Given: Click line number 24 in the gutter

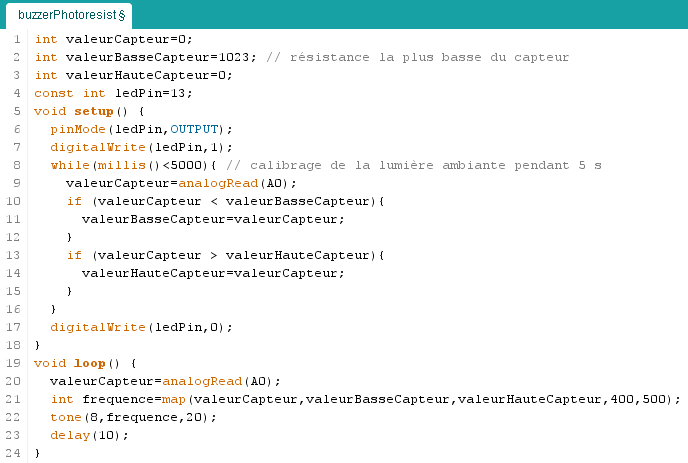Looking at the screenshot, I should pos(13,453).
